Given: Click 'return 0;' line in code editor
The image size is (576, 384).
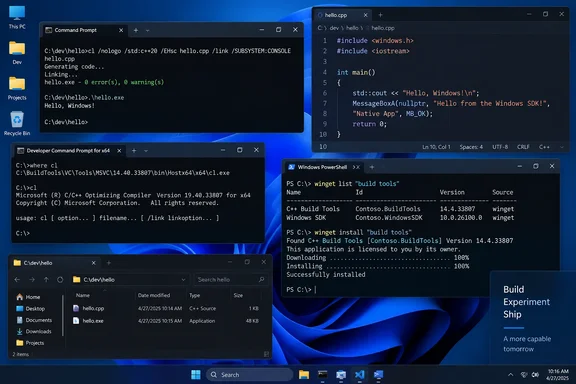Looking at the screenshot, I should coord(370,124).
